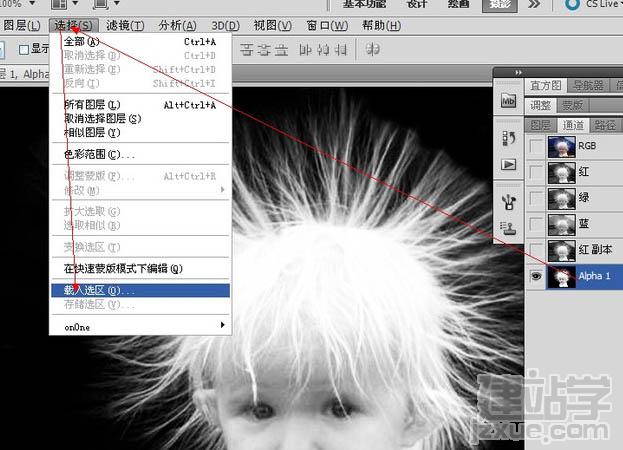Switch to the 绘画 workspace

pyautogui.click(x=458, y=4)
